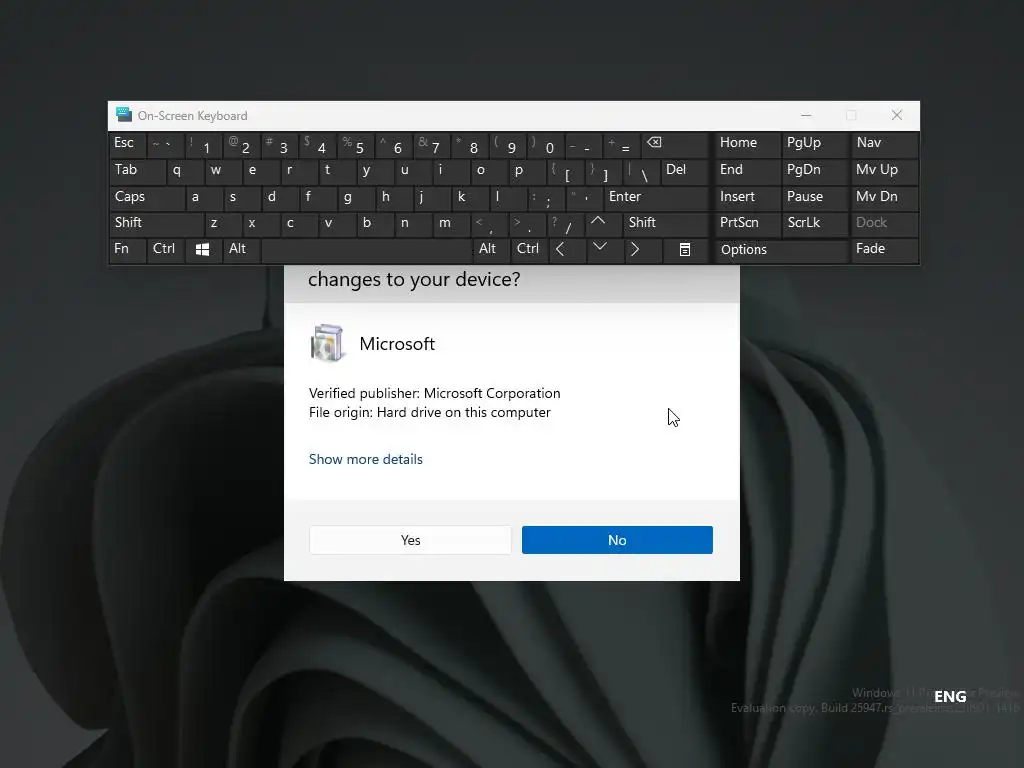This screenshot has height=768, width=1024.
Task: Tap the PrtScn key
Action: click(747, 223)
